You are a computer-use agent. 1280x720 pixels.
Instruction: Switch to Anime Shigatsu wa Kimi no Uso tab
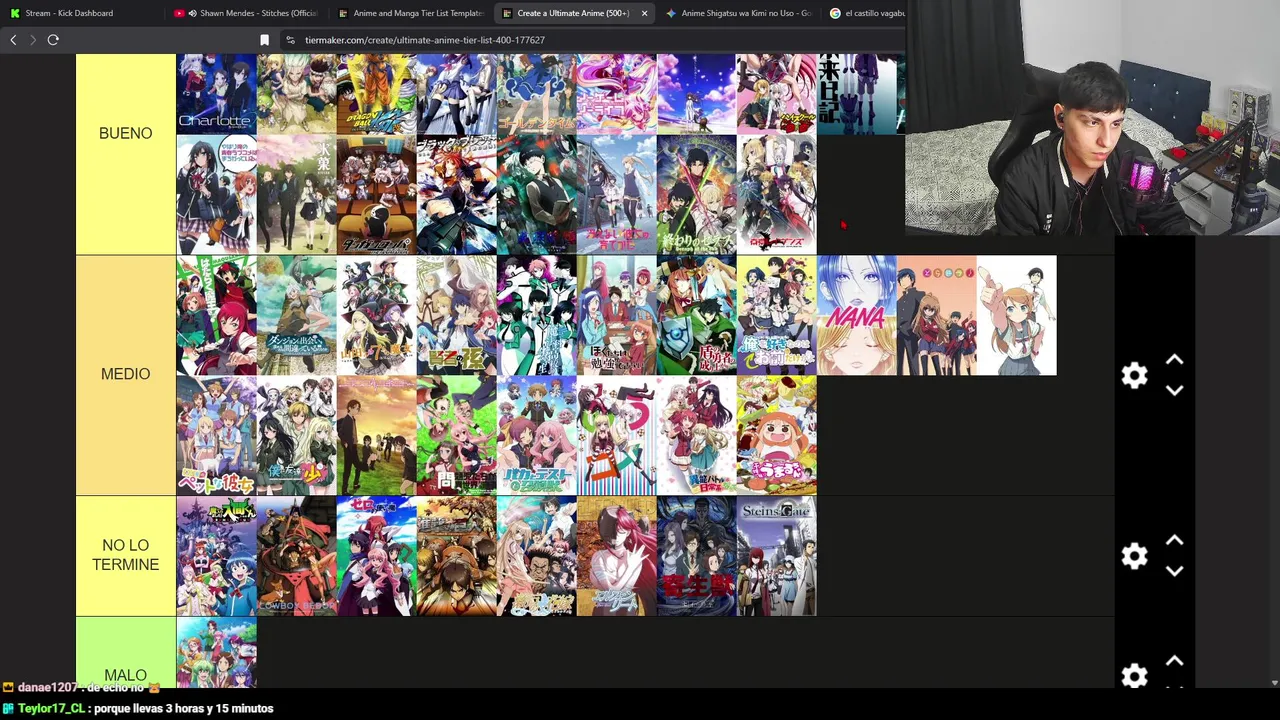pyautogui.click(x=739, y=13)
